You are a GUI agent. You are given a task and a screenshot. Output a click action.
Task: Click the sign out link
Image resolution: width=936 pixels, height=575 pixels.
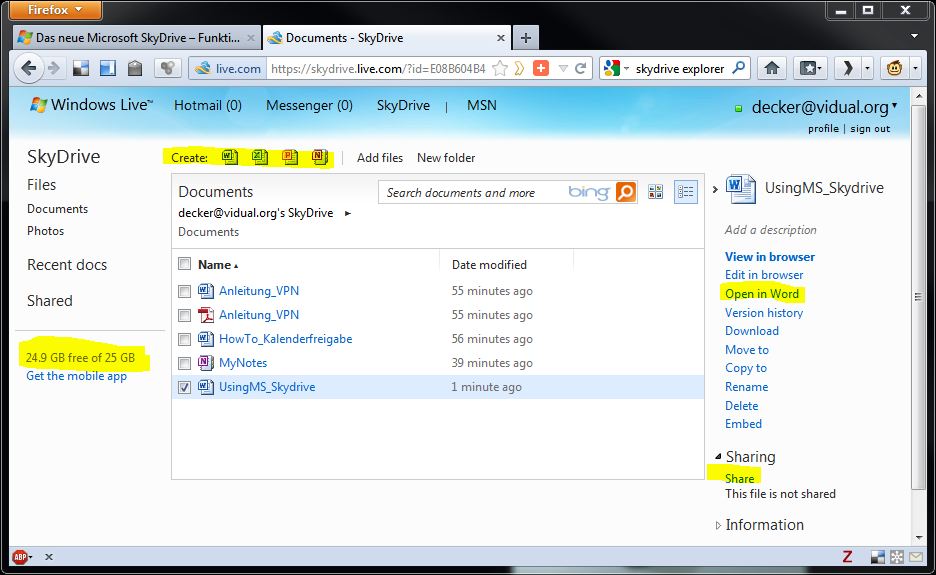coord(870,128)
